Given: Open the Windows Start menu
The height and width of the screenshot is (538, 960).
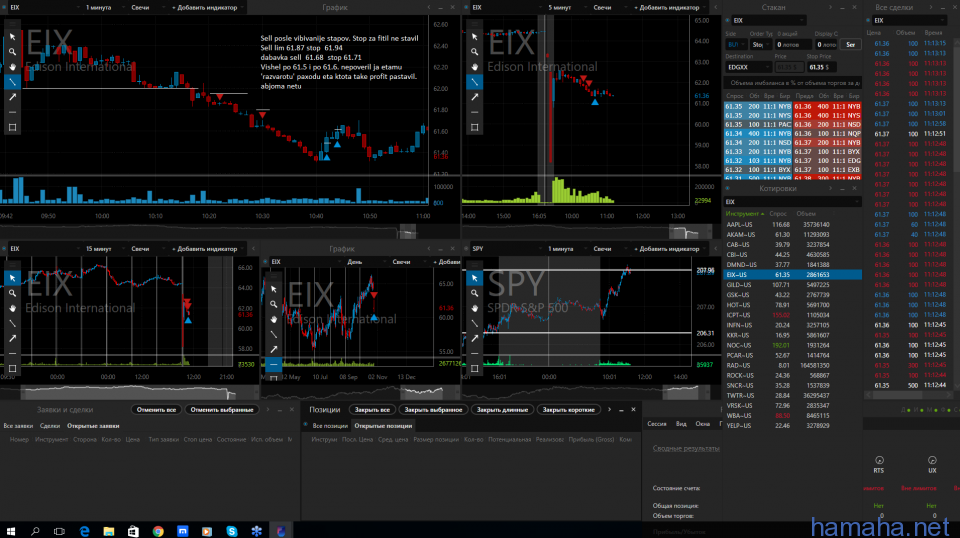Looking at the screenshot, I should tap(10, 531).
